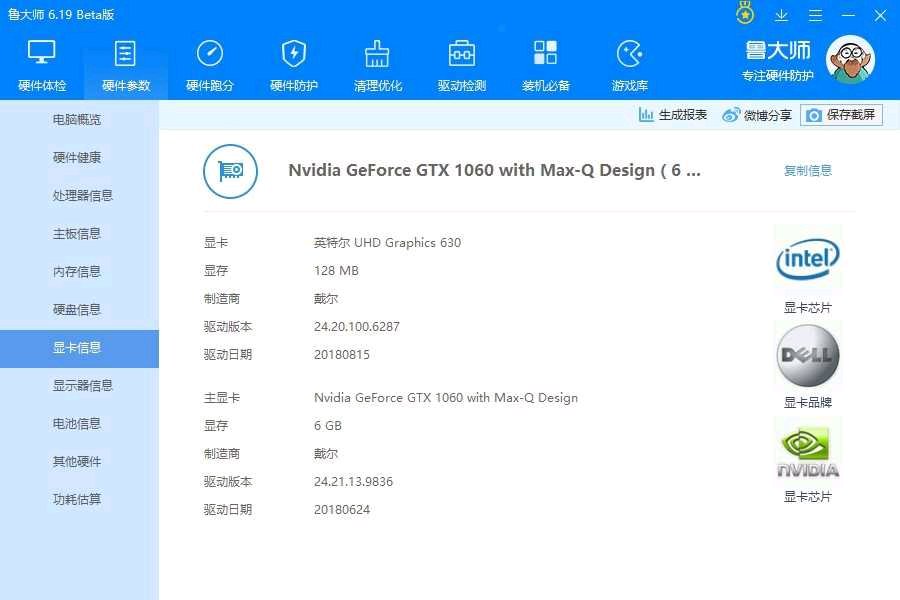The height and width of the screenshot is (600, 900).
Task: Click the Dell brand logo
Action: (808, 355)
